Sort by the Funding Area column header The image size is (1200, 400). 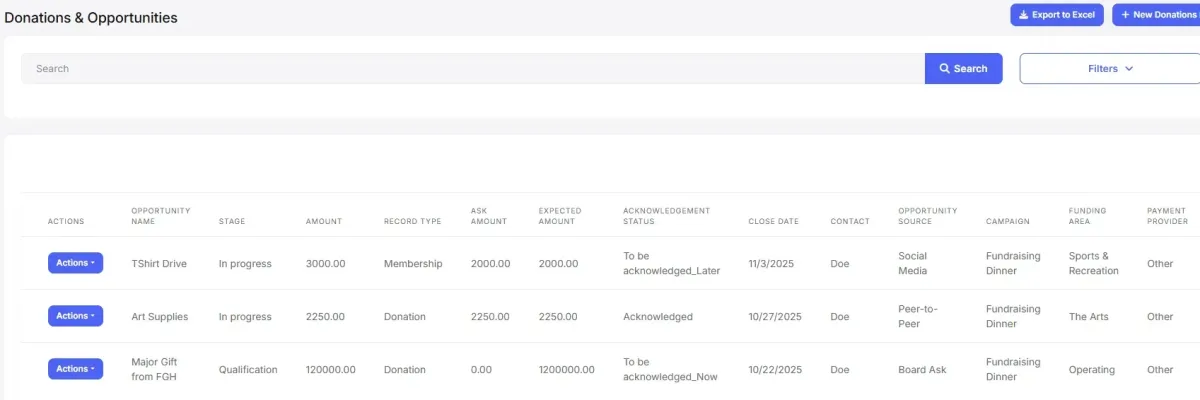point(1088,216)
